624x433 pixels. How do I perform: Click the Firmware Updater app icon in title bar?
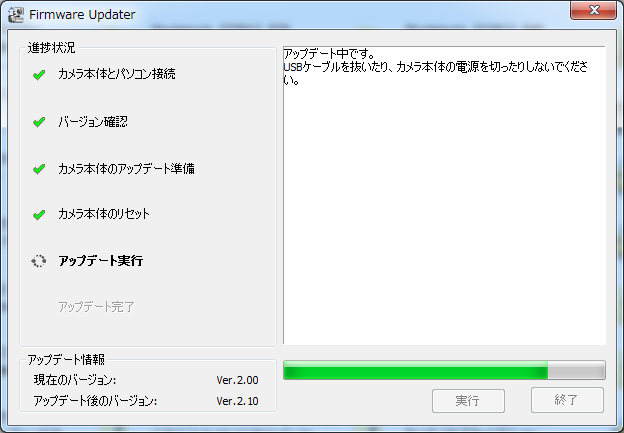(16, 15)
